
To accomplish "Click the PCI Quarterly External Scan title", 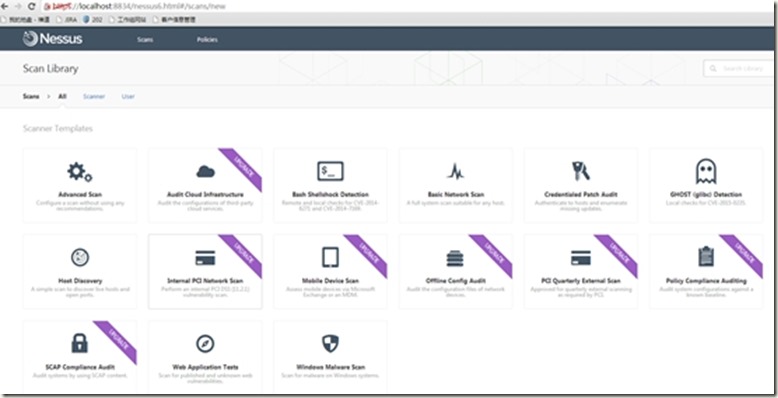I will pos(581,281).
